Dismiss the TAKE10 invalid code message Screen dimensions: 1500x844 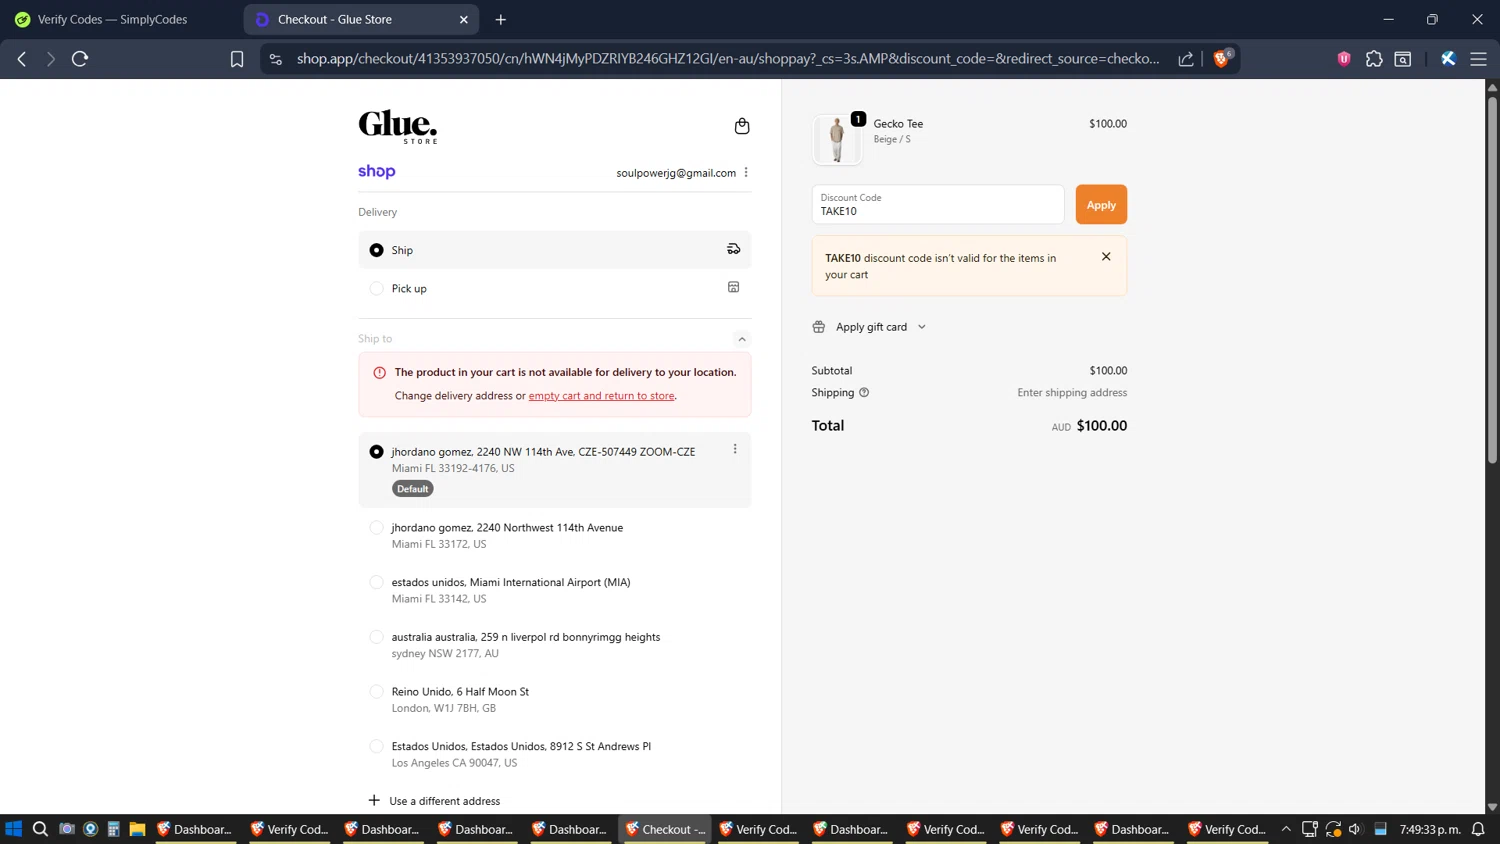(x=1106, y=257)
